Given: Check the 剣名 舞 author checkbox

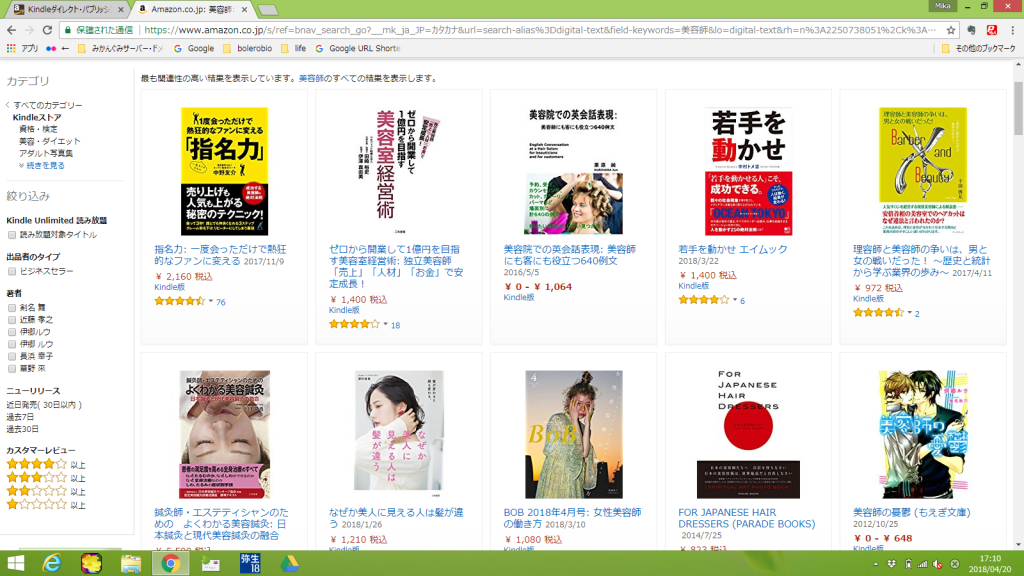Looking at the screenshot, I should tap(12, 308).
